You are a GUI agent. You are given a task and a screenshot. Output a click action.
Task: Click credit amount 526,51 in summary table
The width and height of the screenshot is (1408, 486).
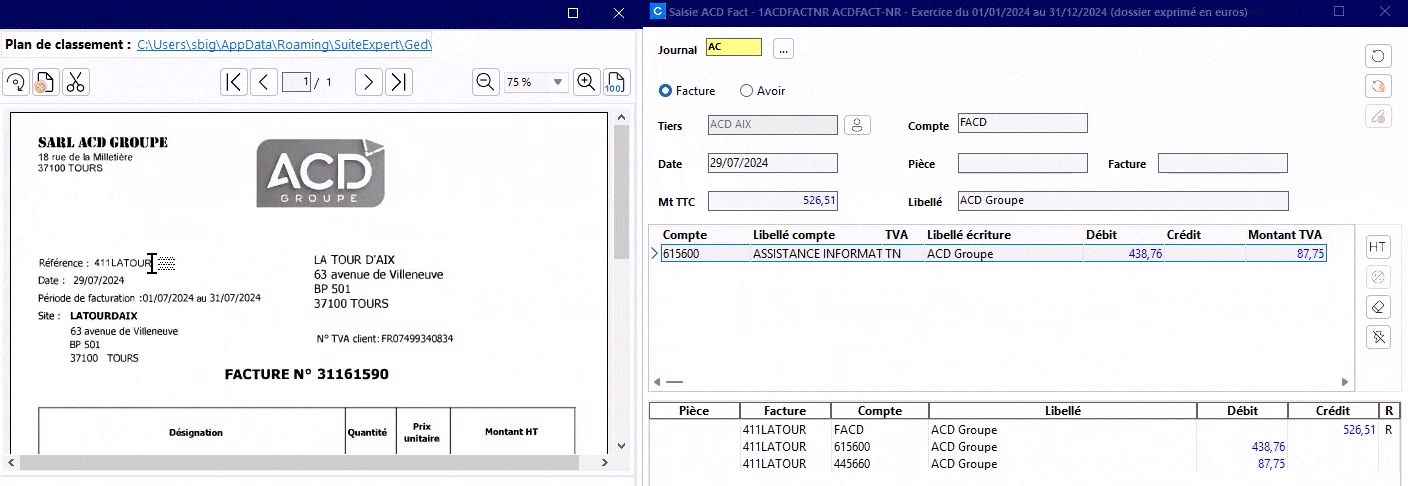click(x=1358, y=430)
